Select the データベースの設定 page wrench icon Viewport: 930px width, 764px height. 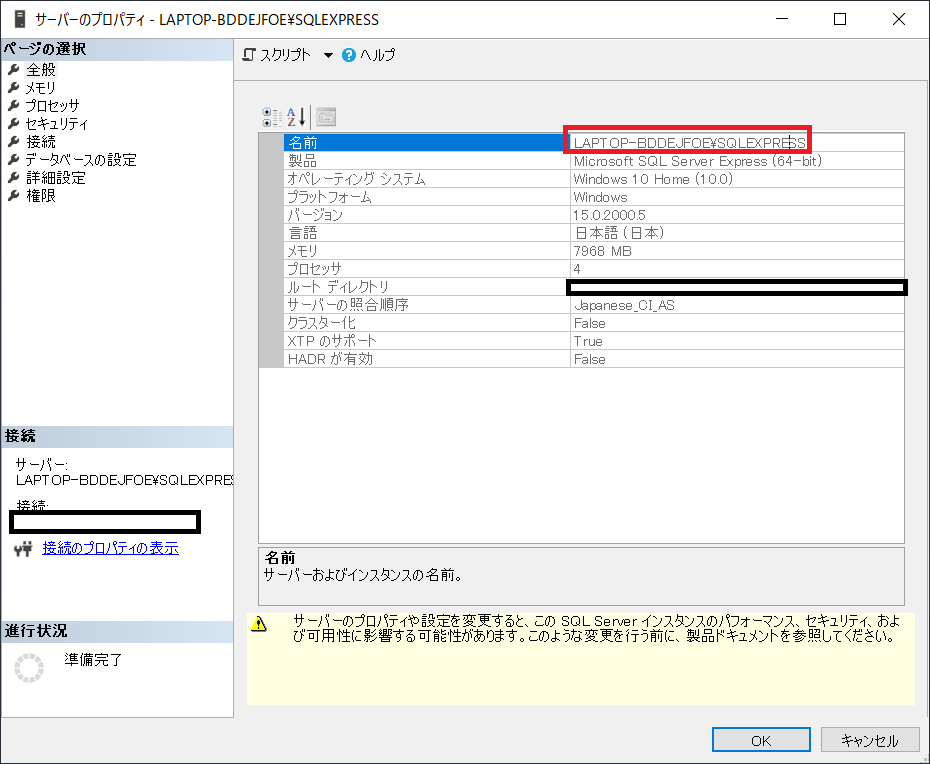click(14, 160)
